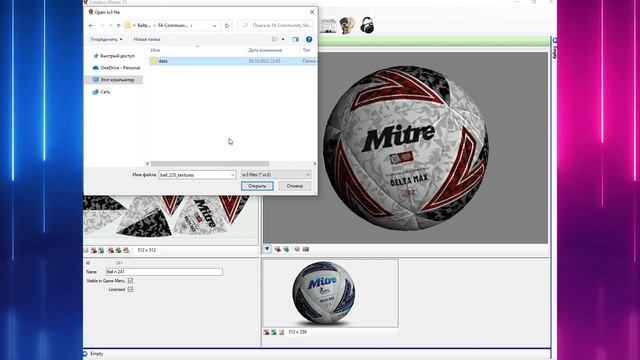Screen dimensions: 640x360
Task: Click the red icon by 512 x 256
Action: pyautogui.click(x=267, y=332)
